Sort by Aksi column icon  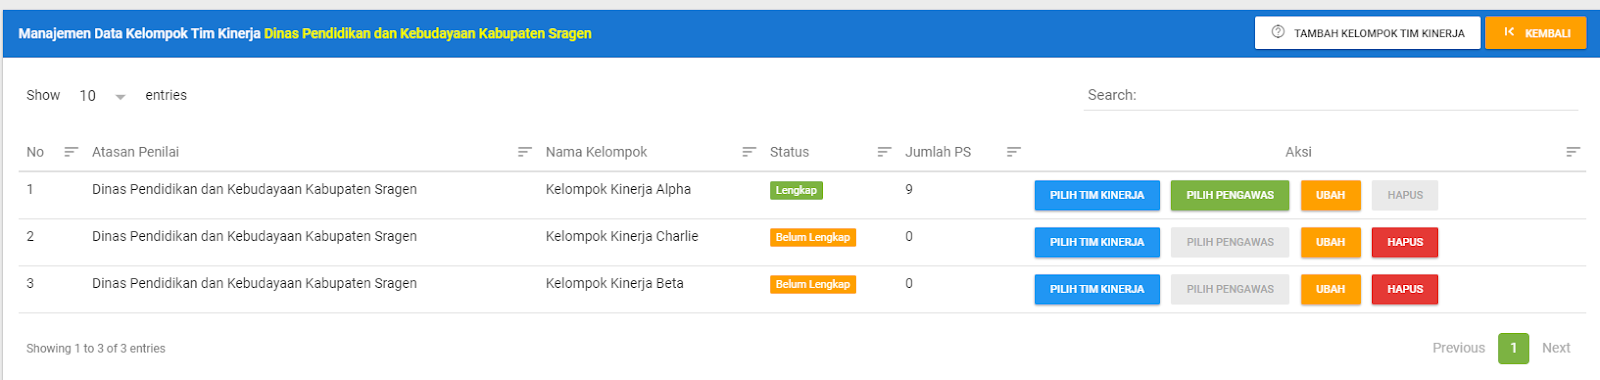[x=1573, y=152]
